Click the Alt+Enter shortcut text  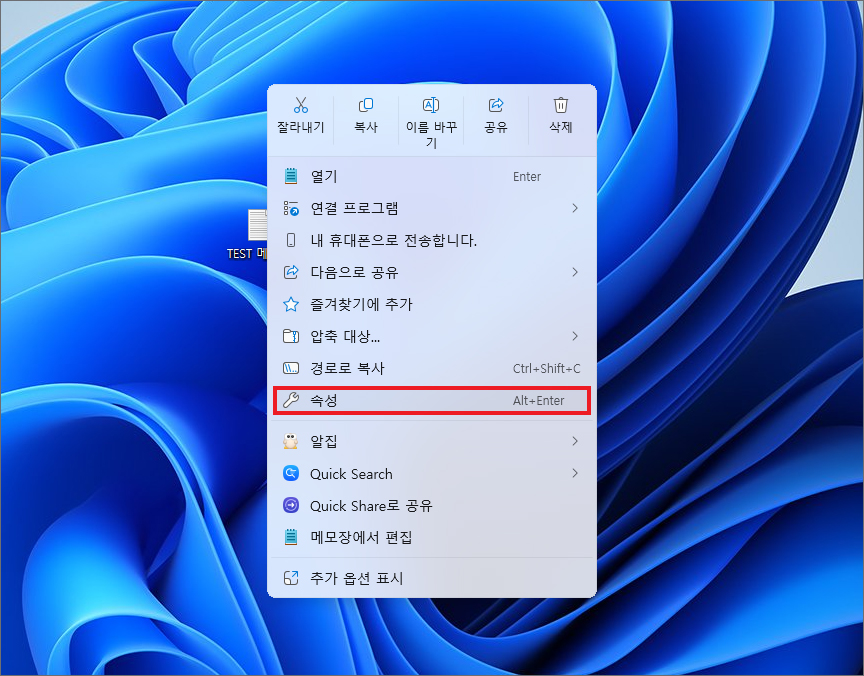click(538, 401)
